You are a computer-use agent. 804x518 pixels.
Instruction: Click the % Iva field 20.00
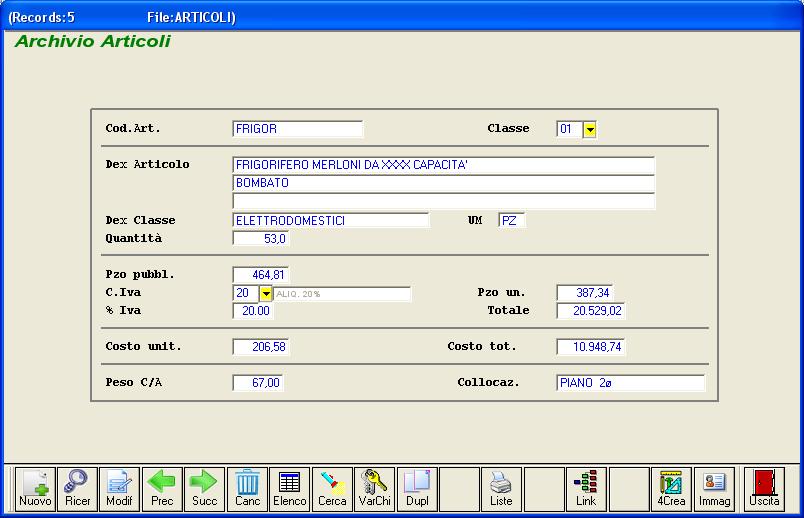coord(253,311)
